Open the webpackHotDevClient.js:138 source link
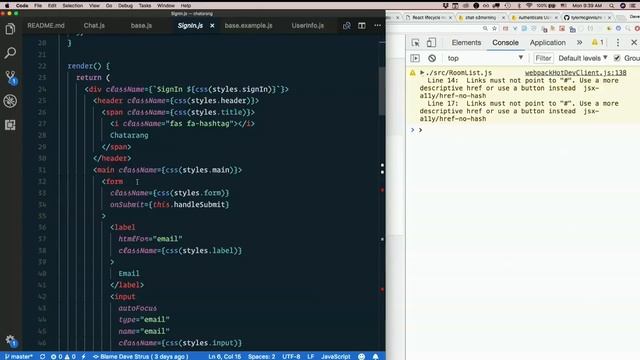This screenshot has height=360, width=640. point(576,73)
